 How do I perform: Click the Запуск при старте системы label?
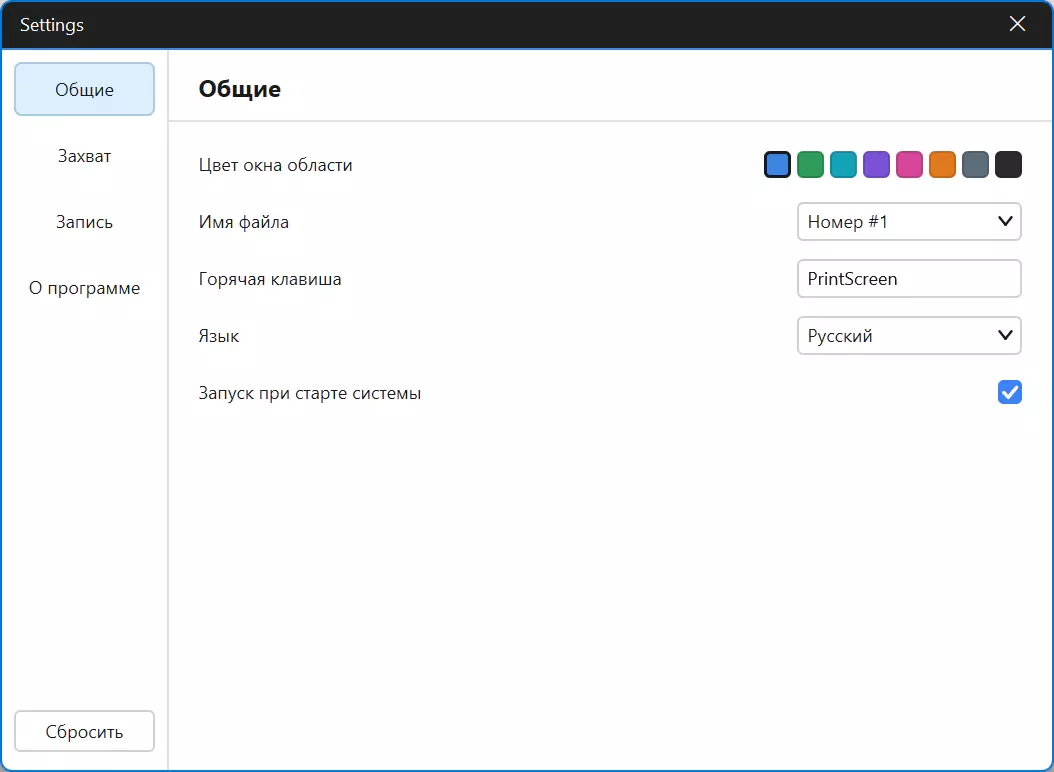click(310, 393)
